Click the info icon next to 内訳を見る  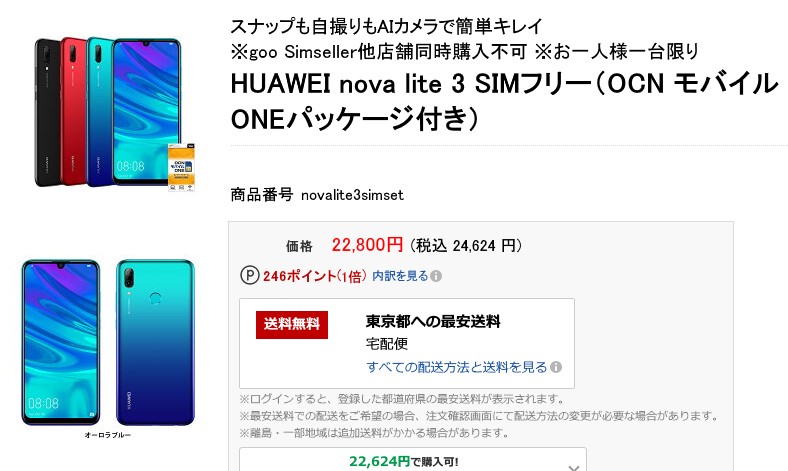[x=436, y=276]
